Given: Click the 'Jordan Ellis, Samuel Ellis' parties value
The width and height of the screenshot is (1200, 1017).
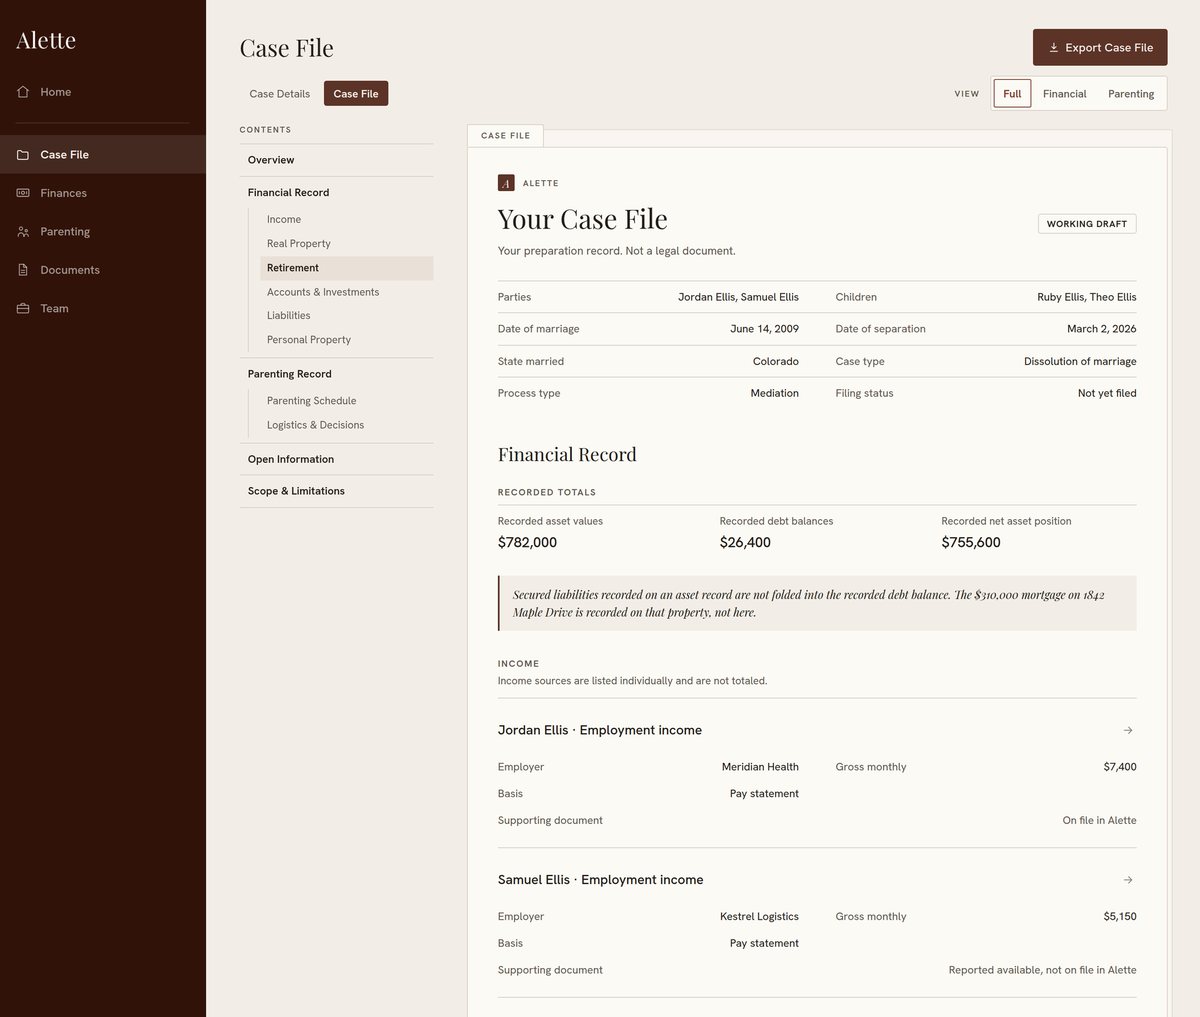Looking at the screenshot, I should pos(738,297).
